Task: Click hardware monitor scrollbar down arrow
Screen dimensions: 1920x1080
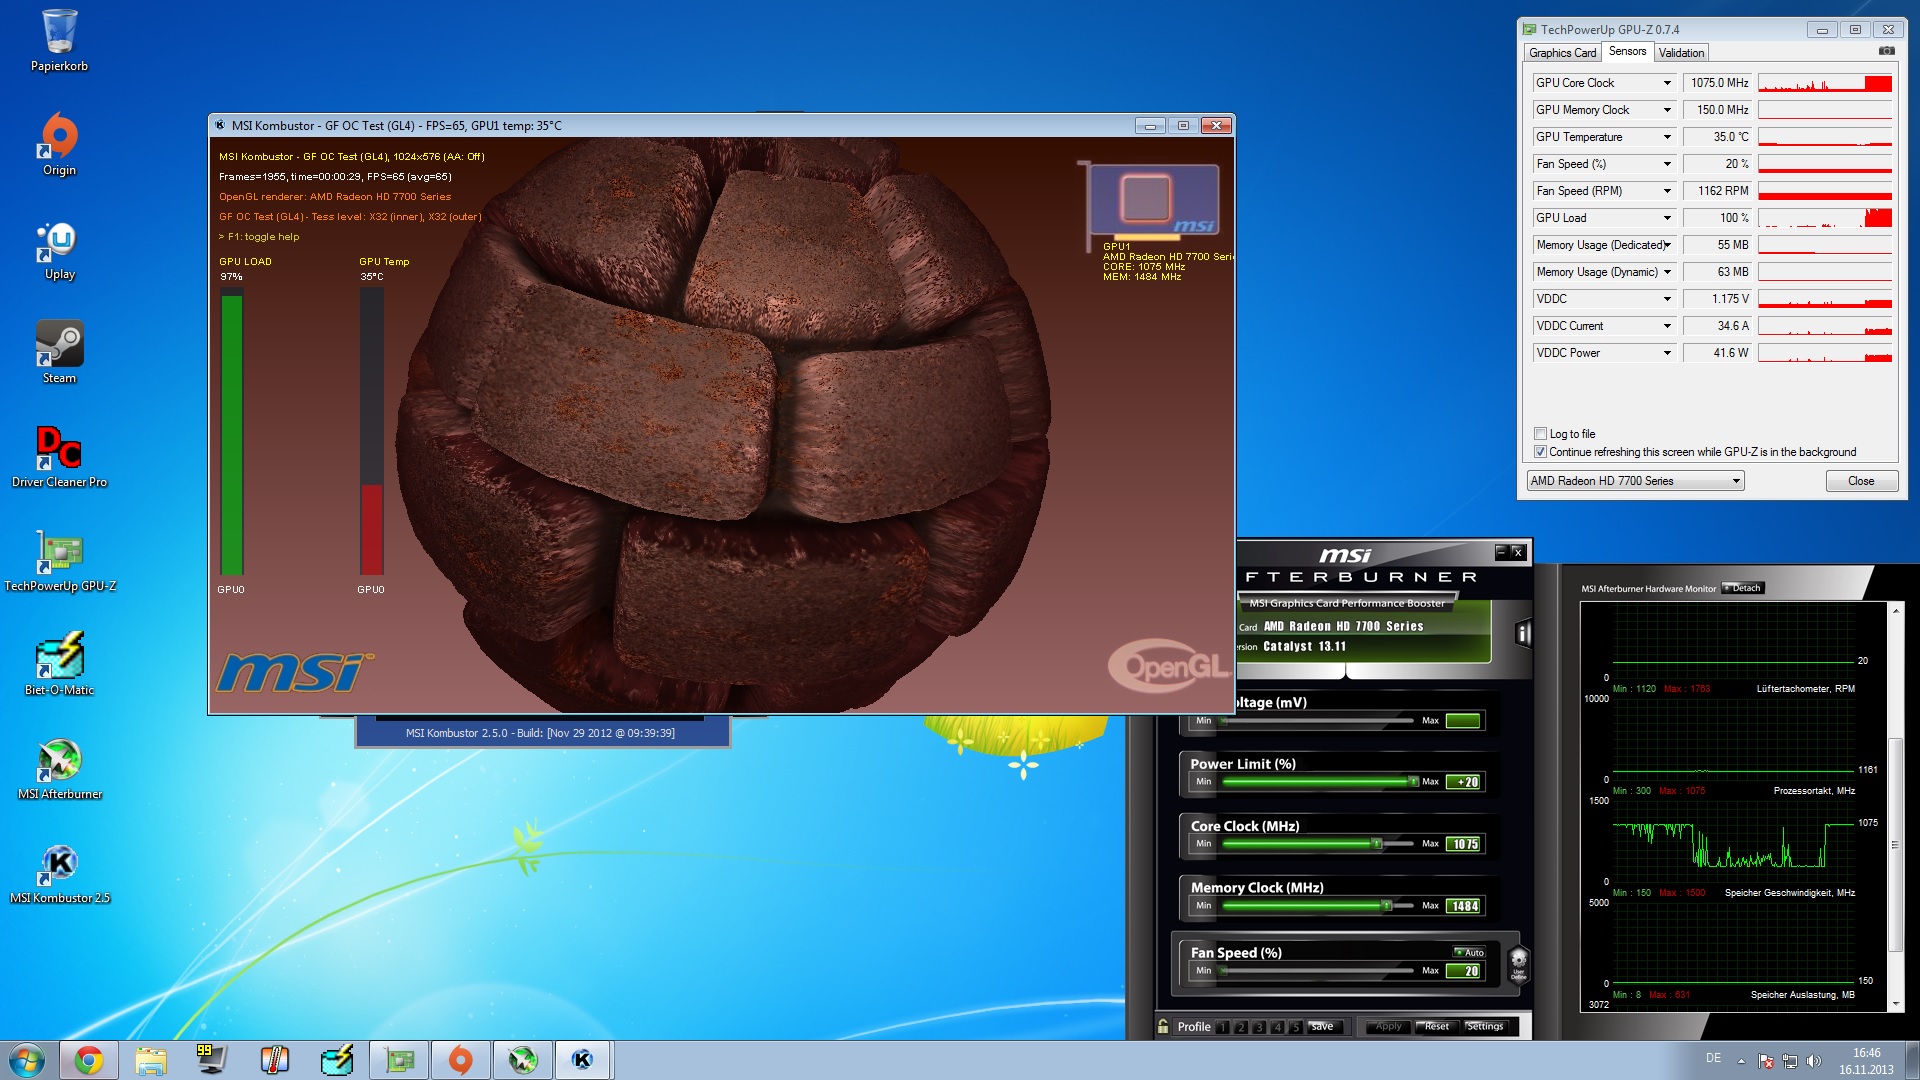Action: [1895, 1003]
